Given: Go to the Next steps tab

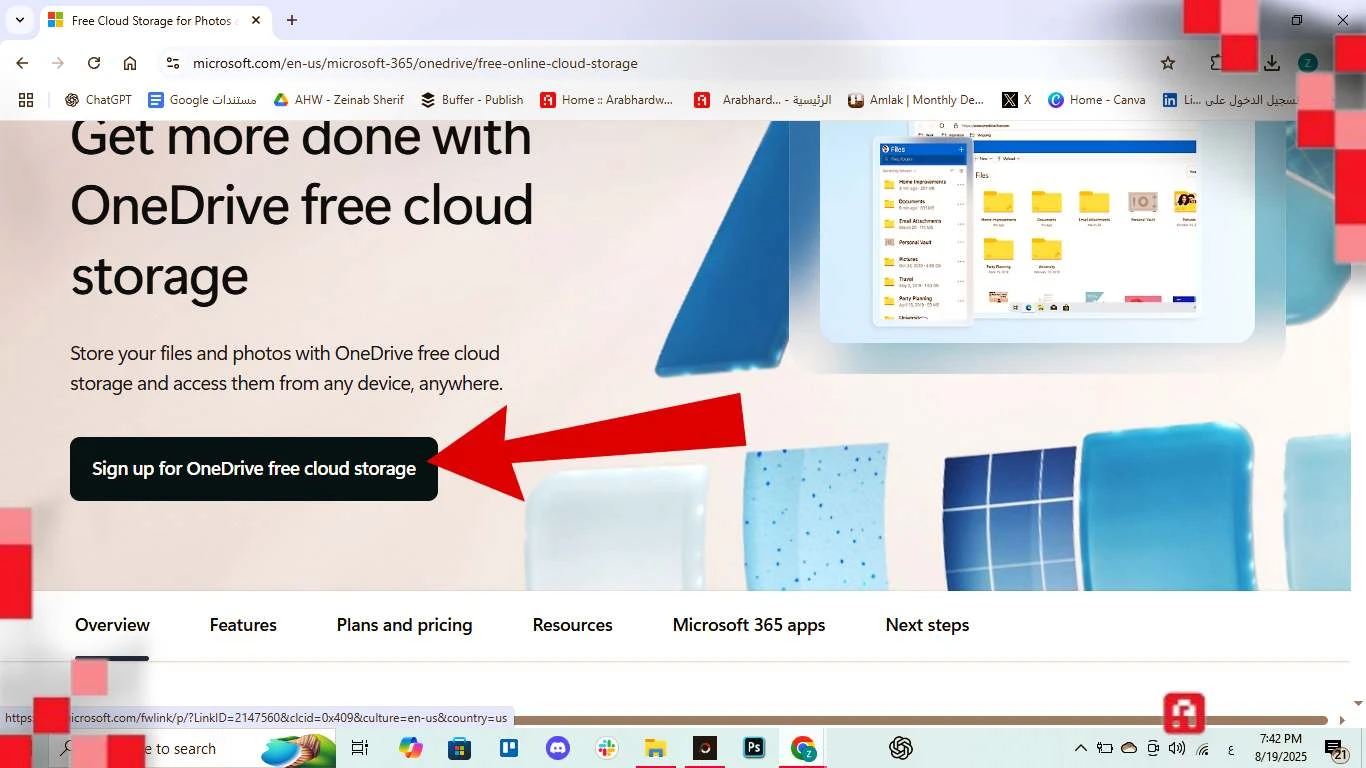Looking at the screenshot, I should pyautogui.click(x=927, y=625).
